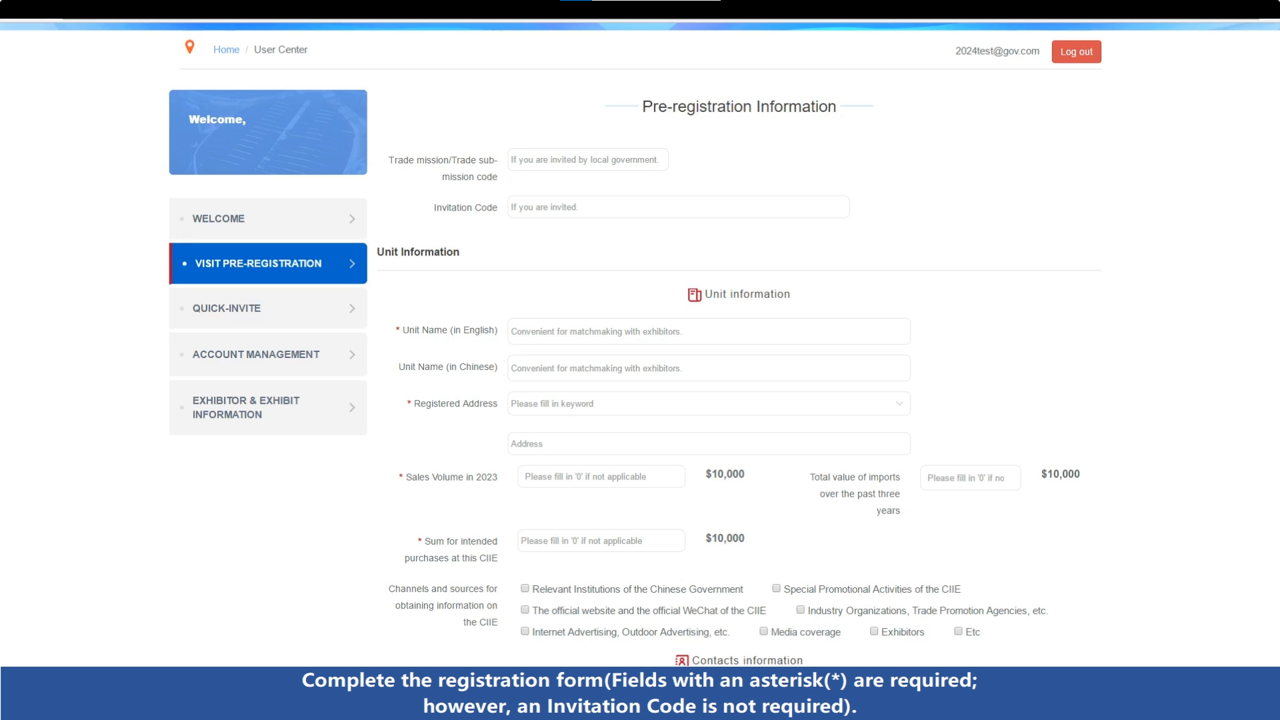
Task: Open the WELCOME sidebar menu
Action: 268,219
